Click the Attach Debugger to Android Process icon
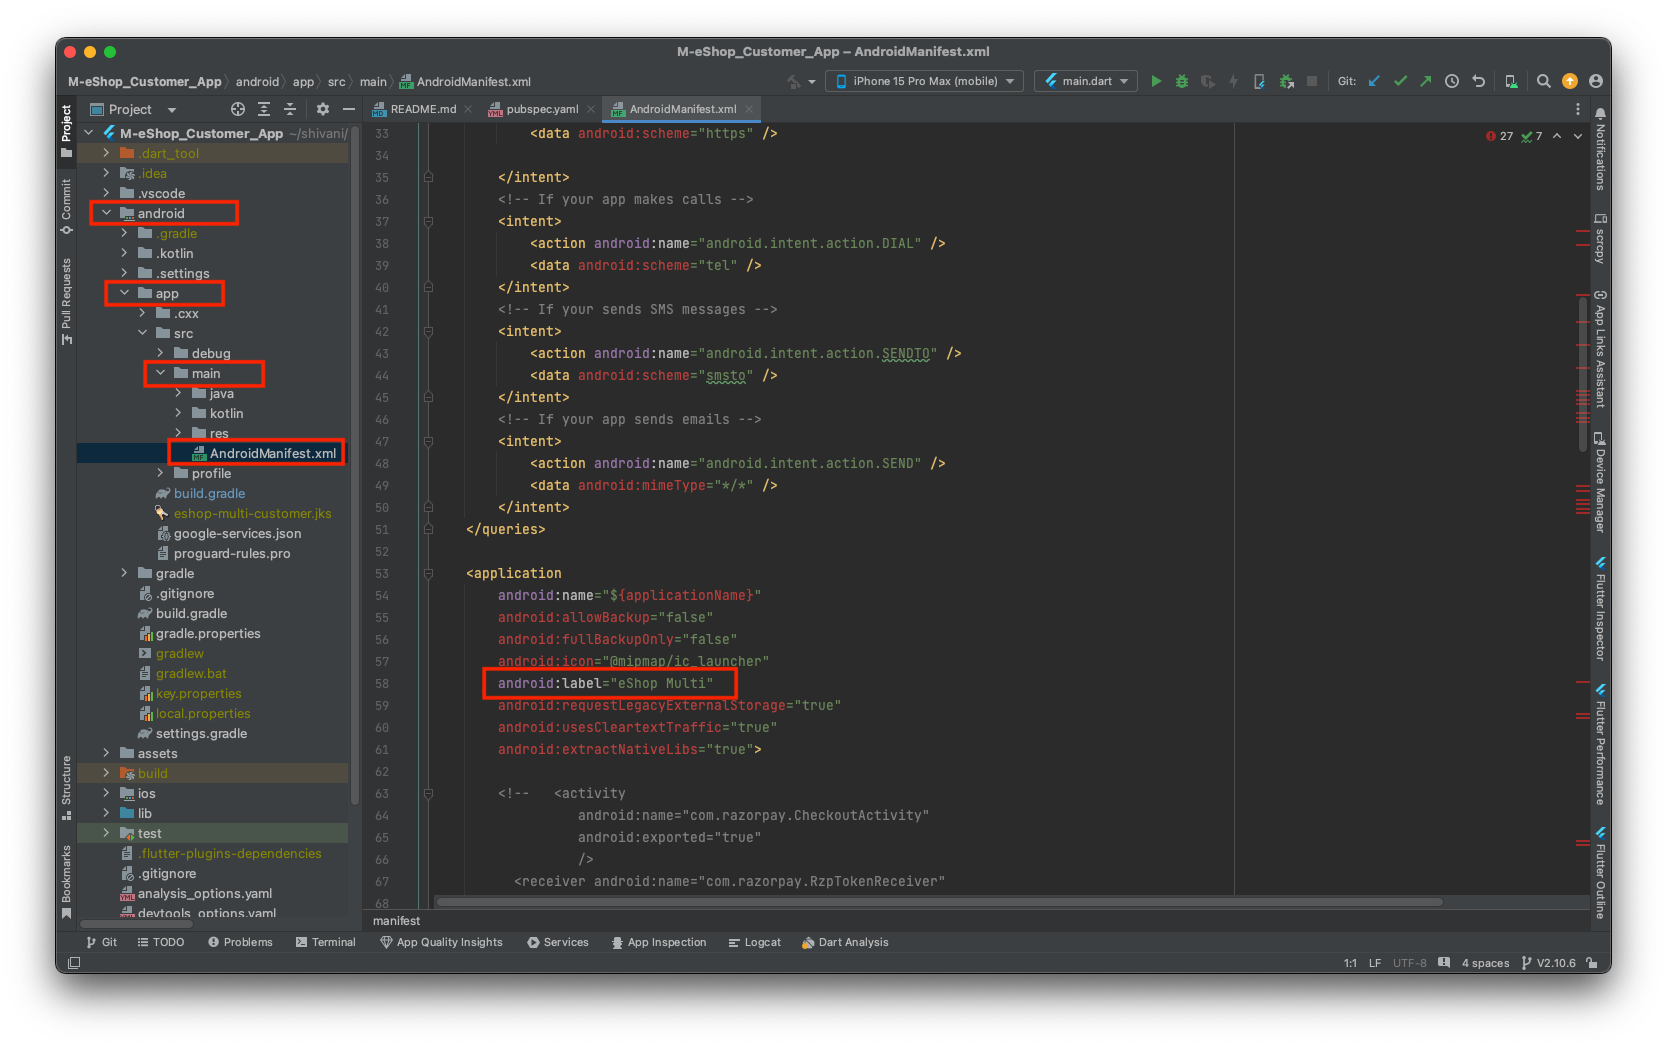The image size is (1667, 1047). pos(1286,81)
